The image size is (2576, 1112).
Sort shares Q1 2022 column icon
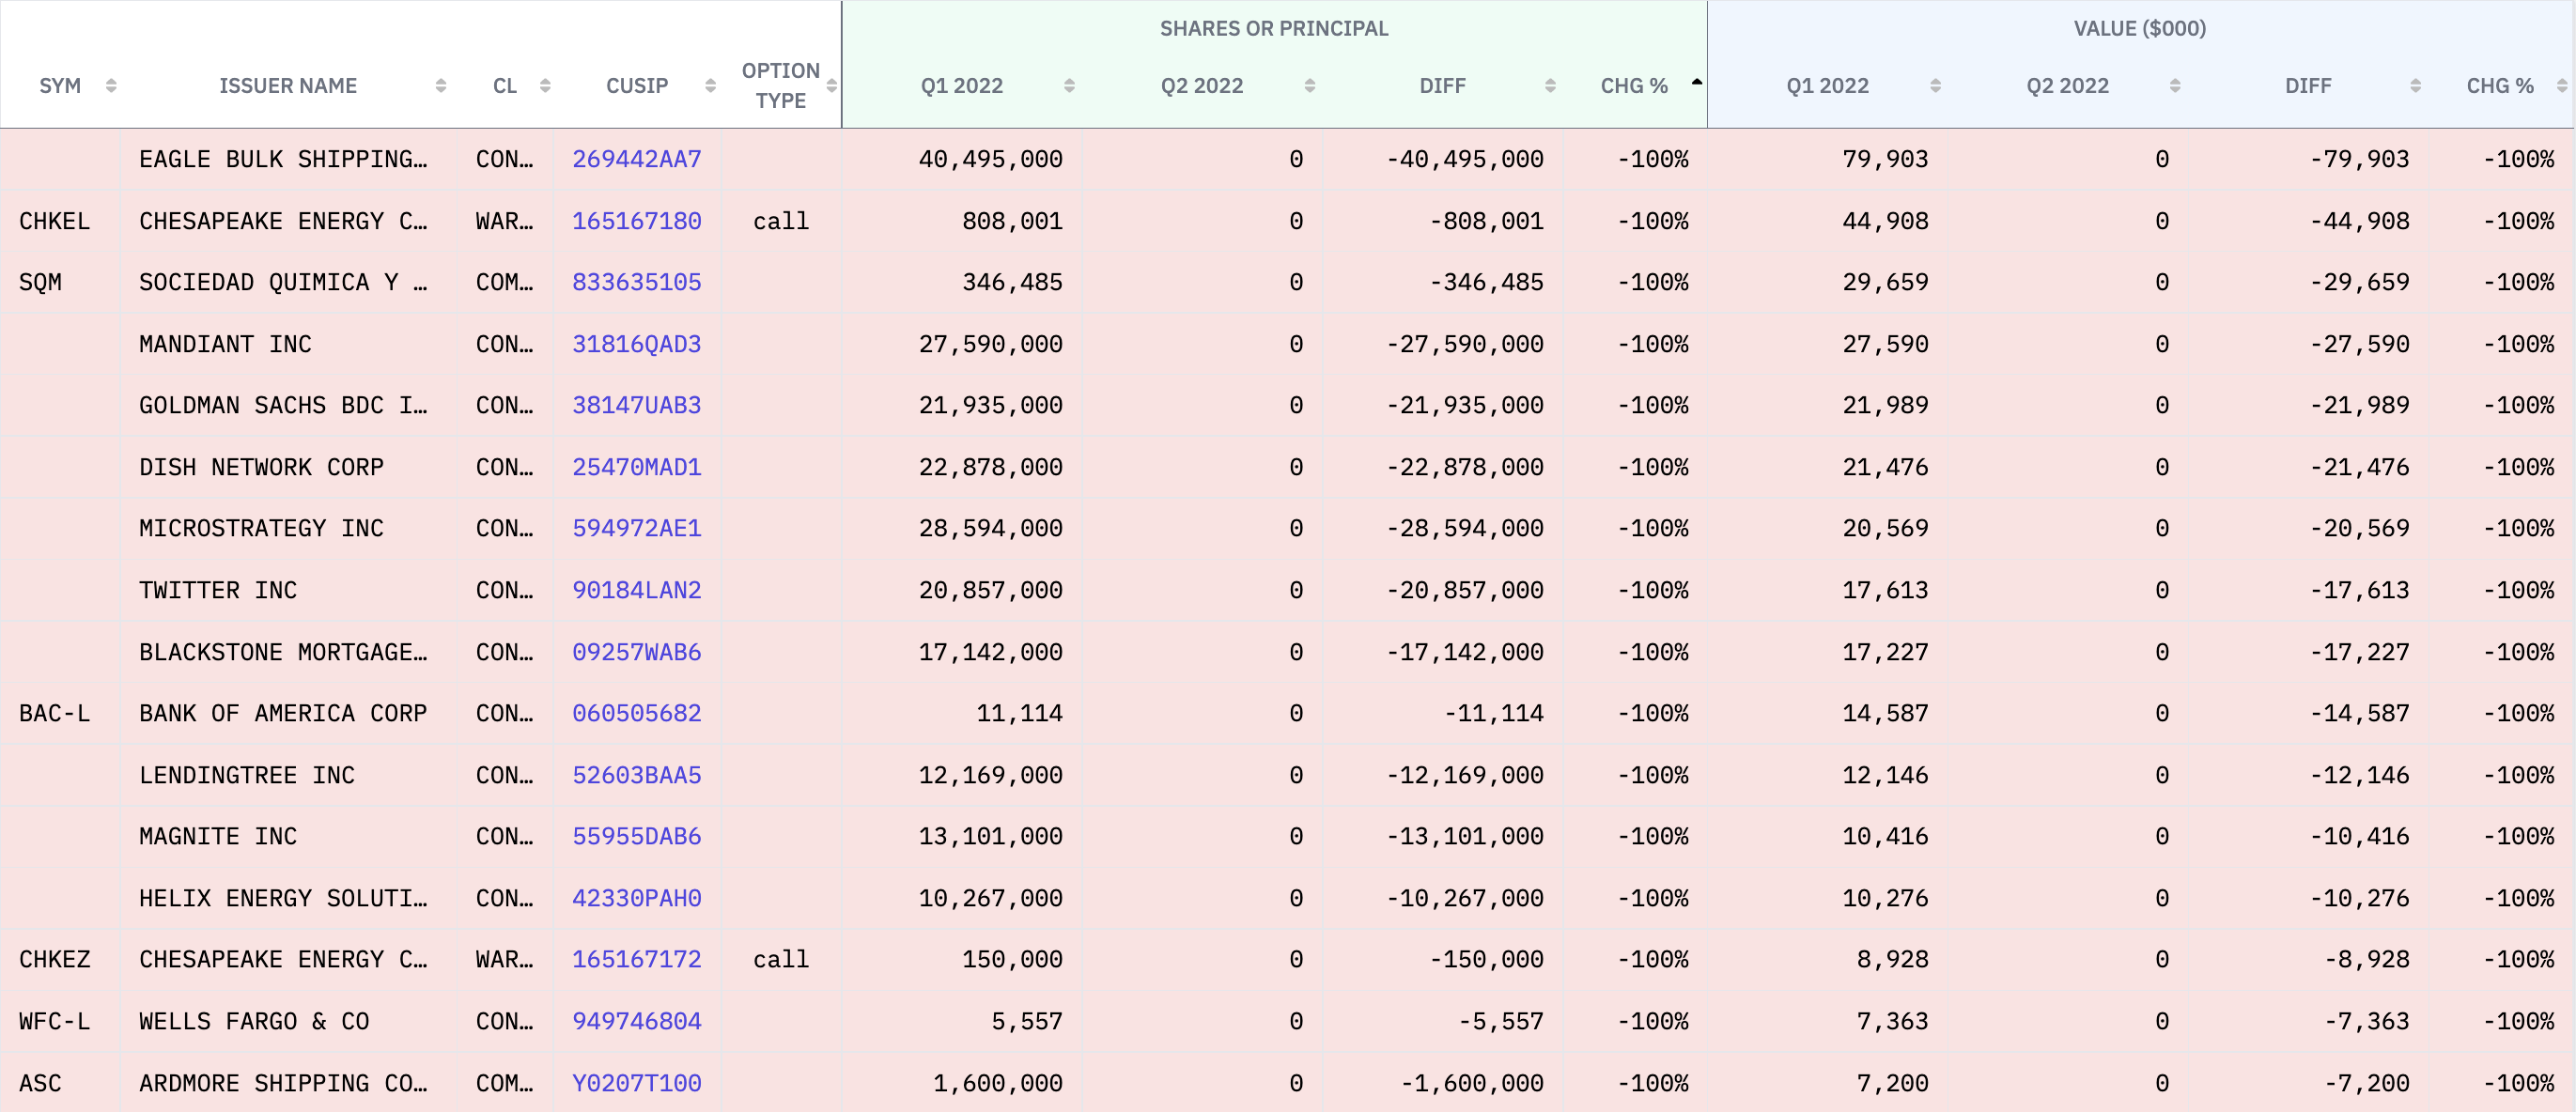pos(1069,86)
